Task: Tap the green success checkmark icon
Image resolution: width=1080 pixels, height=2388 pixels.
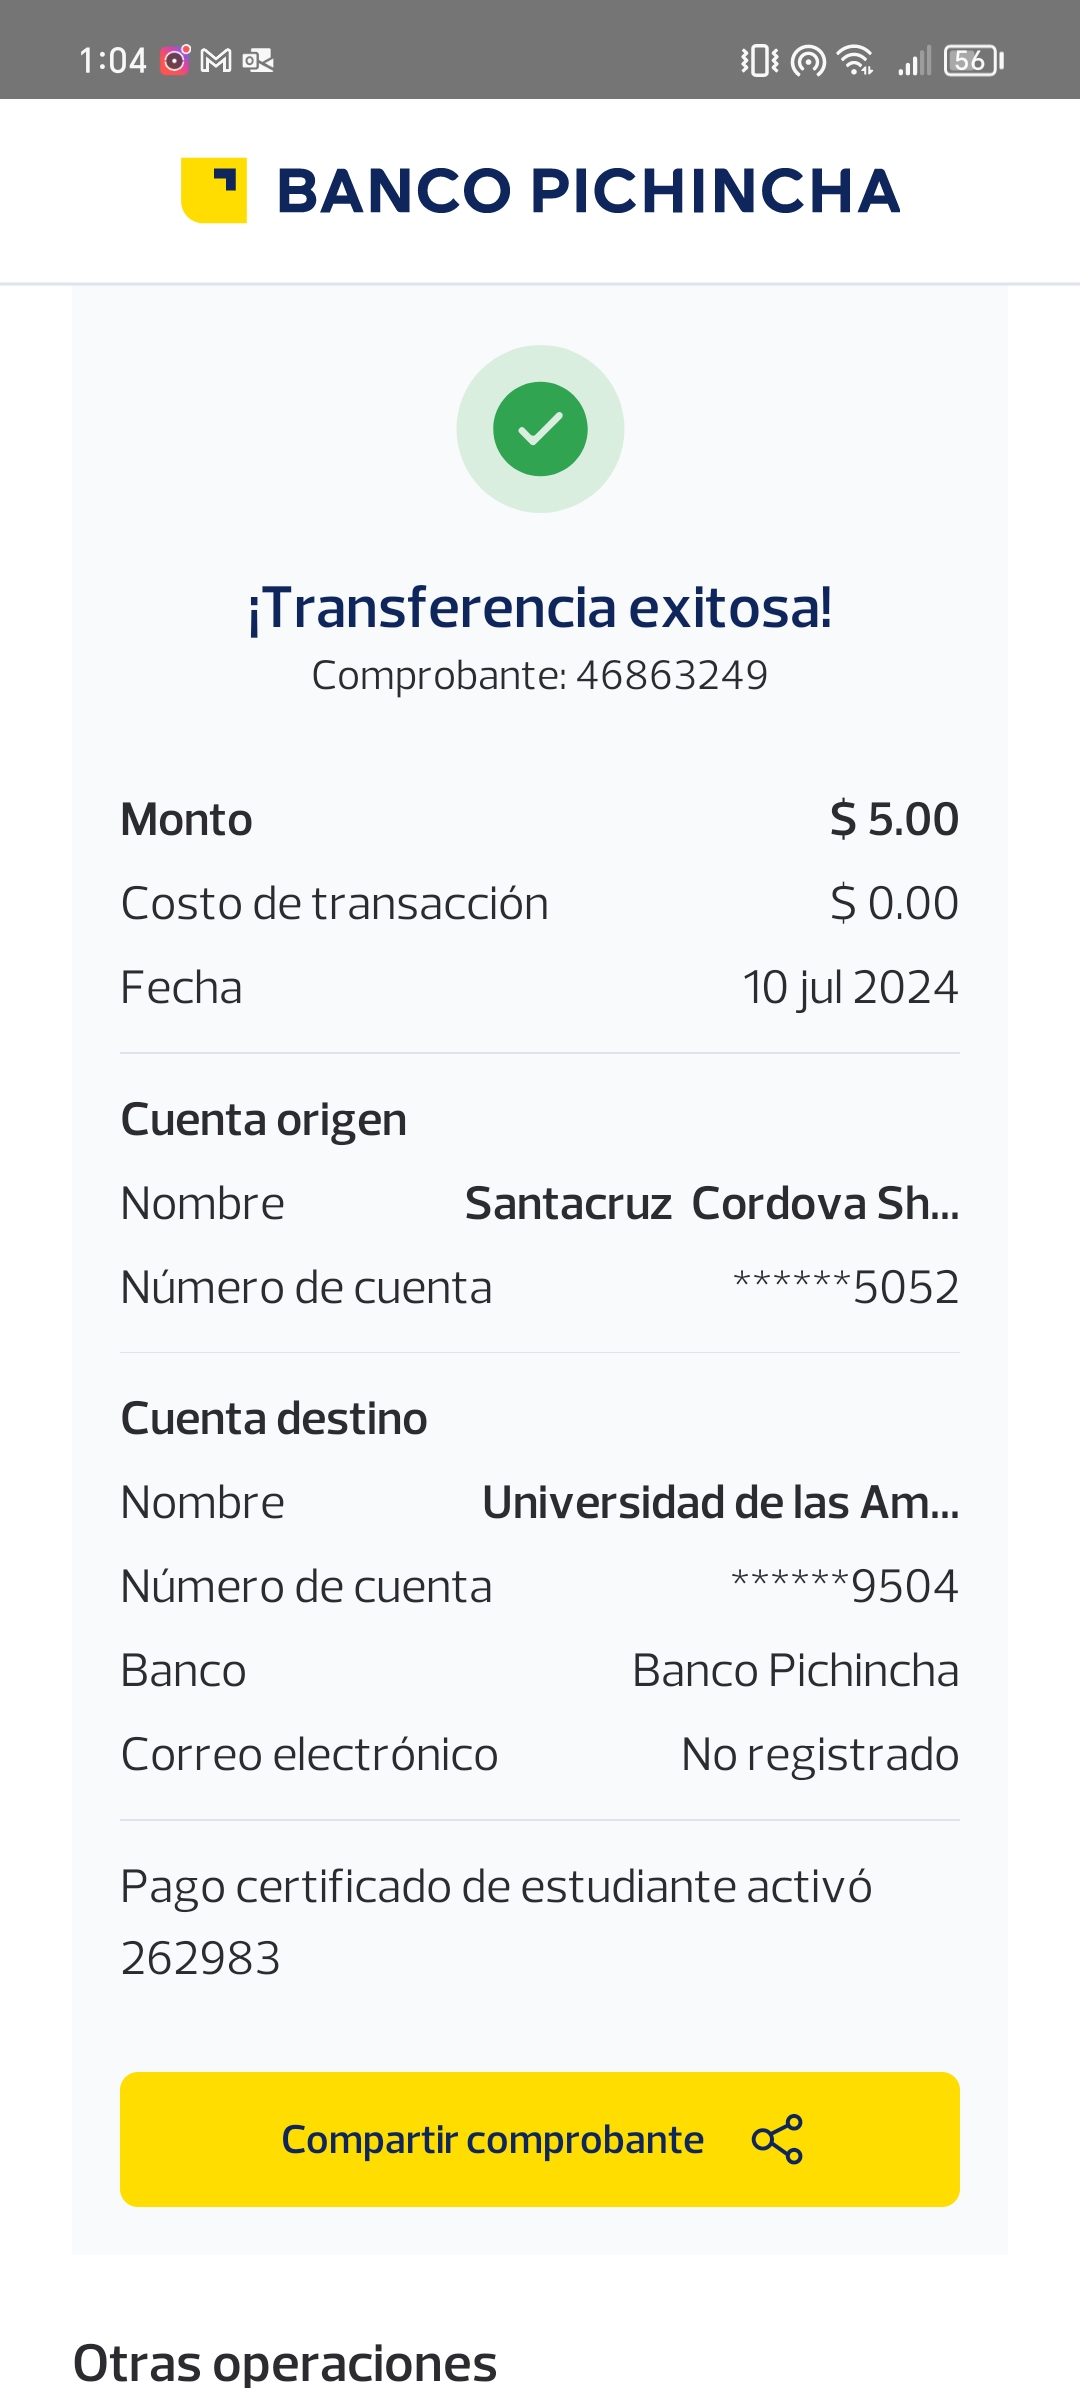Action: tap(540, 429)
